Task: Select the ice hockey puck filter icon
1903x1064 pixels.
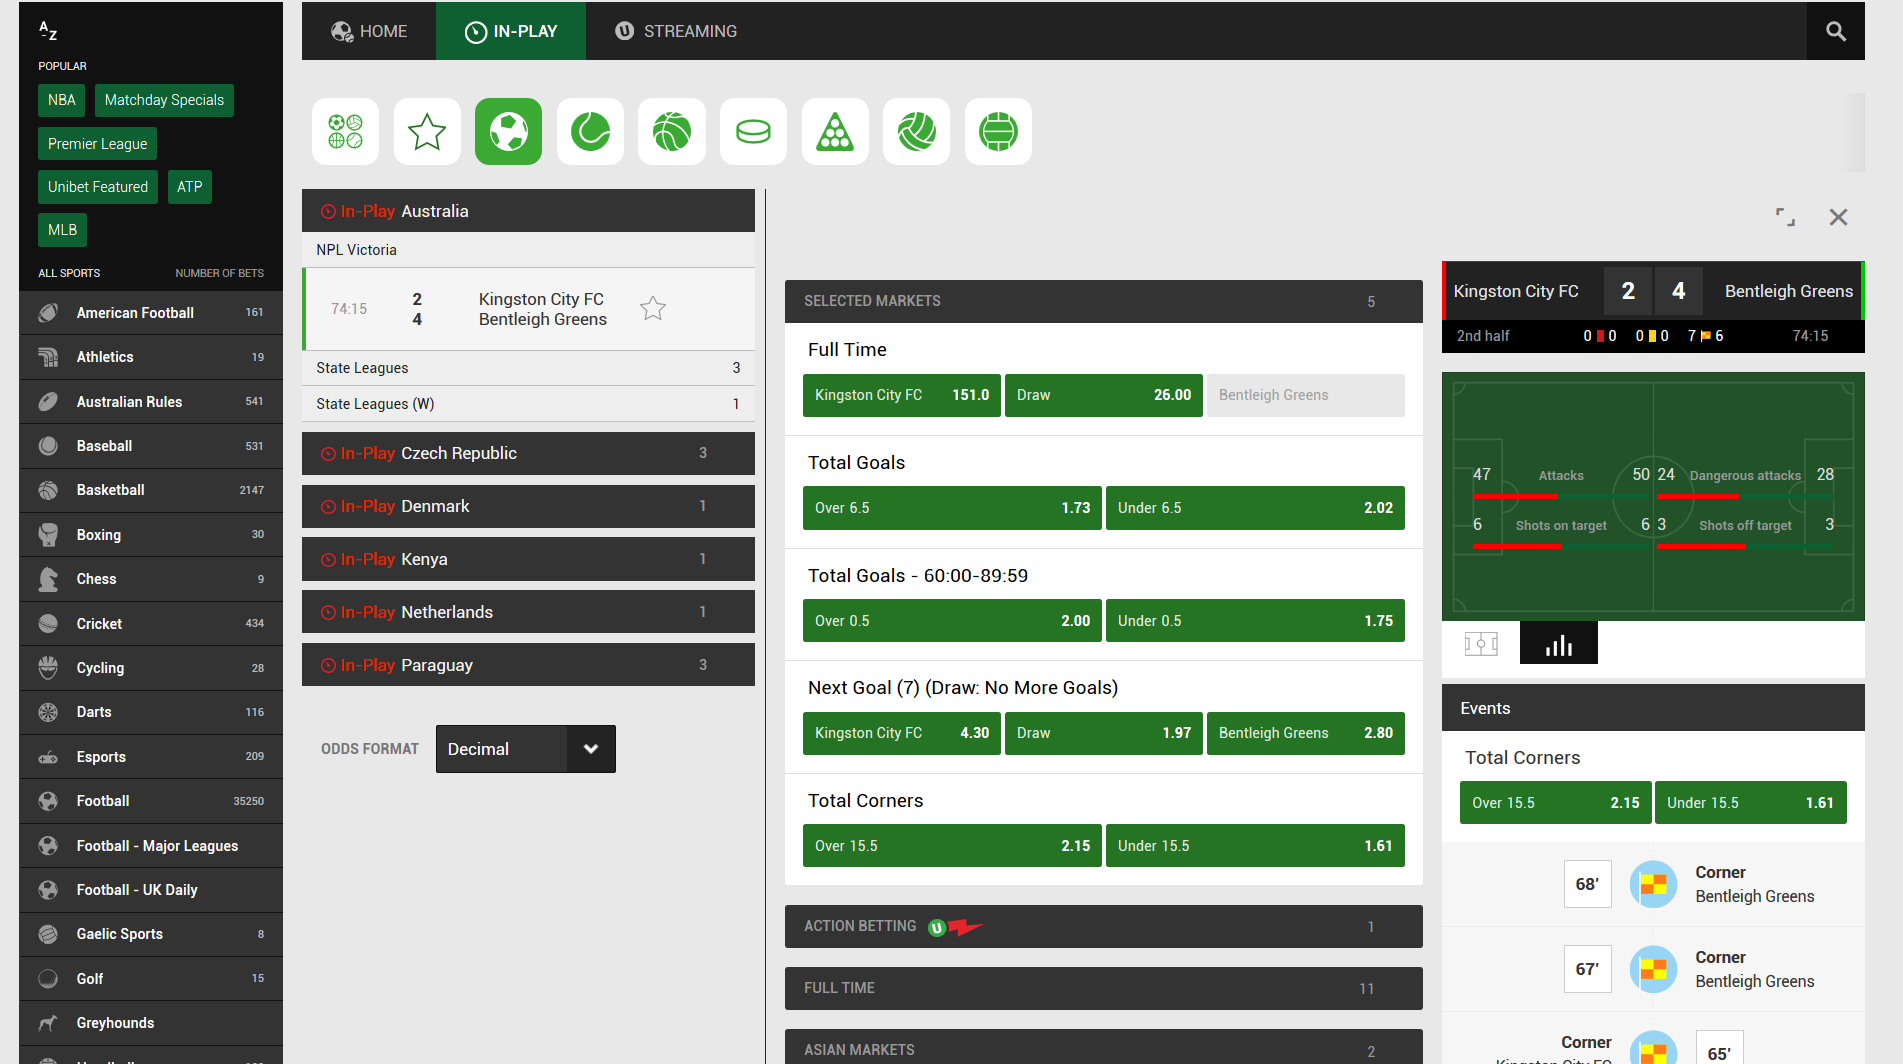Action: pyautogui.click(x=753, y=131)
